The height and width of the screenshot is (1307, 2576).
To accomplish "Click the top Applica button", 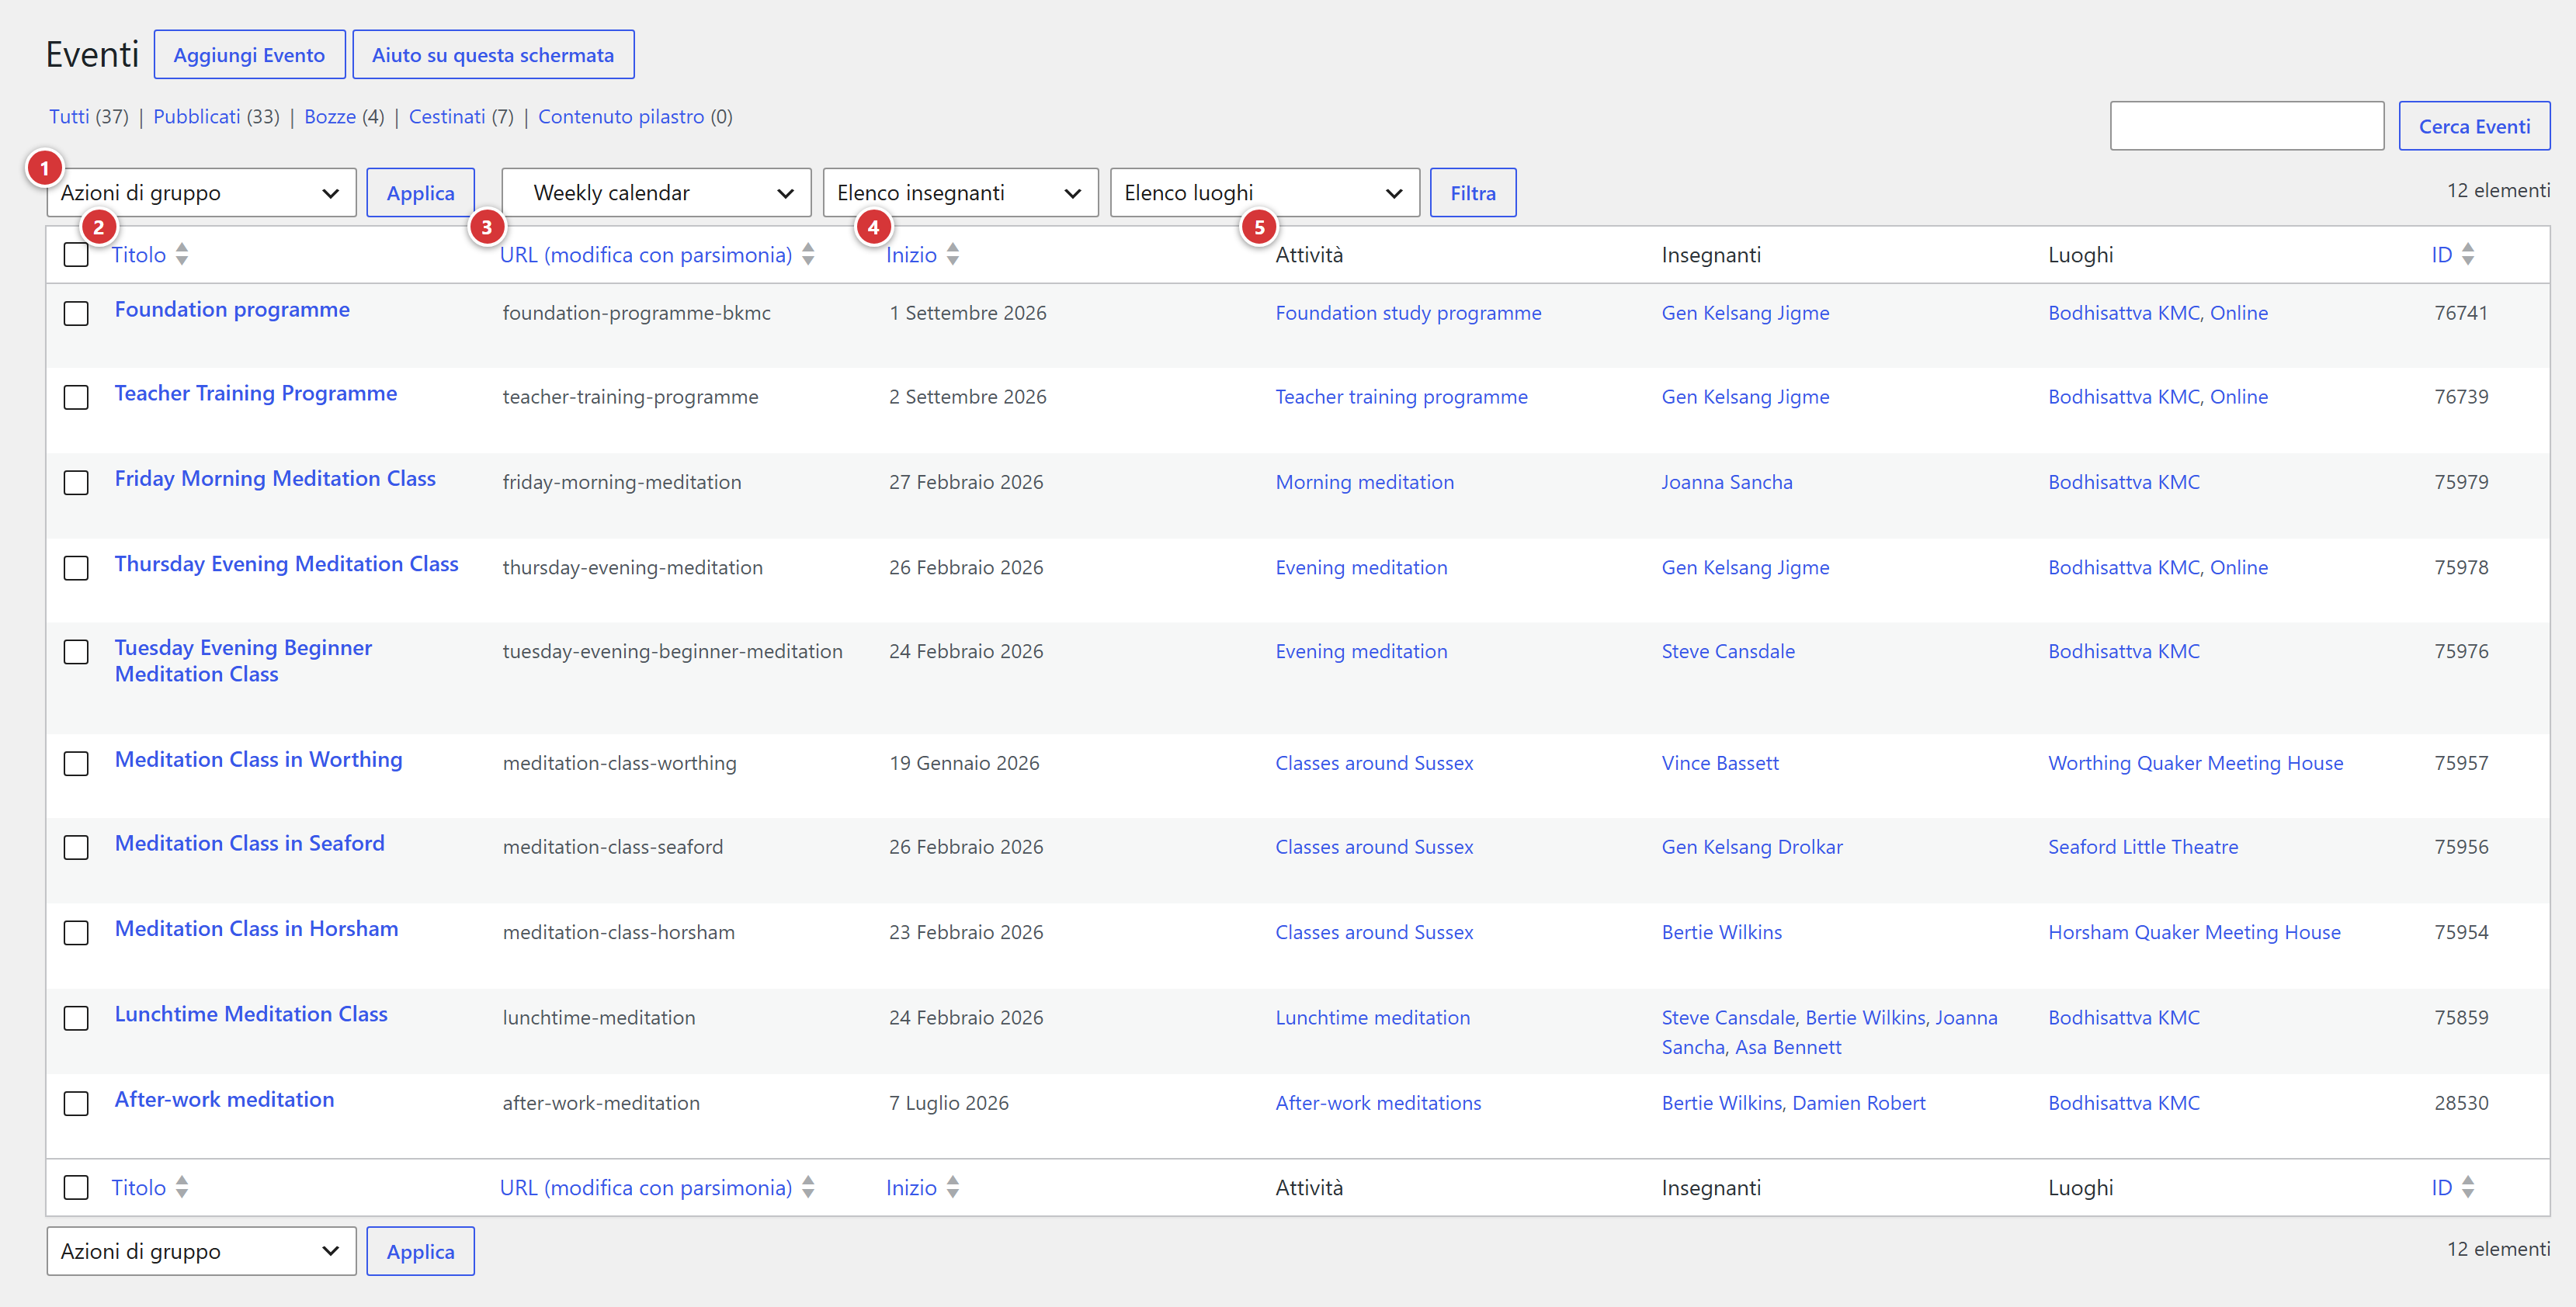I will [x=420, y=193].
